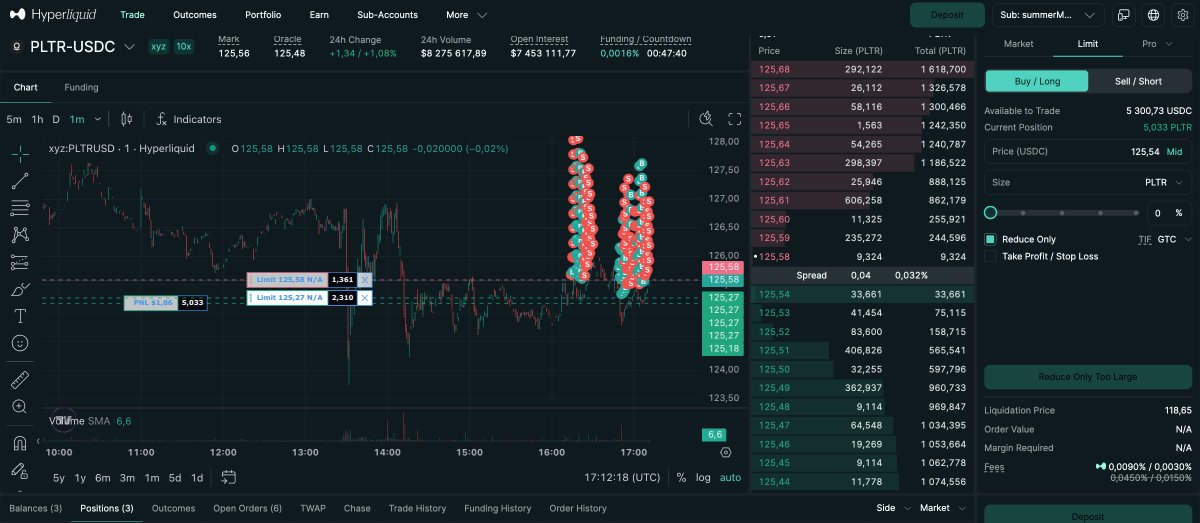Open the candlestick chart style picker

tap(126, 119)
